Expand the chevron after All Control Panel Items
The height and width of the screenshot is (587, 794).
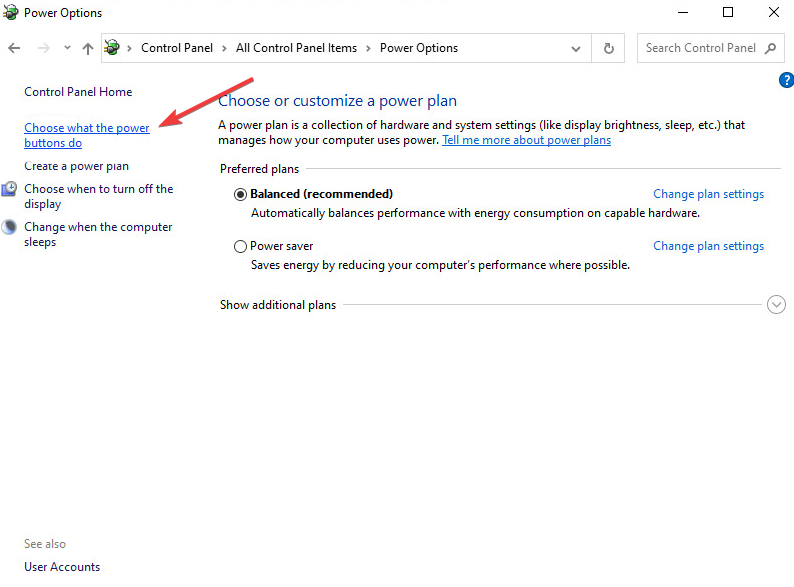368,49
